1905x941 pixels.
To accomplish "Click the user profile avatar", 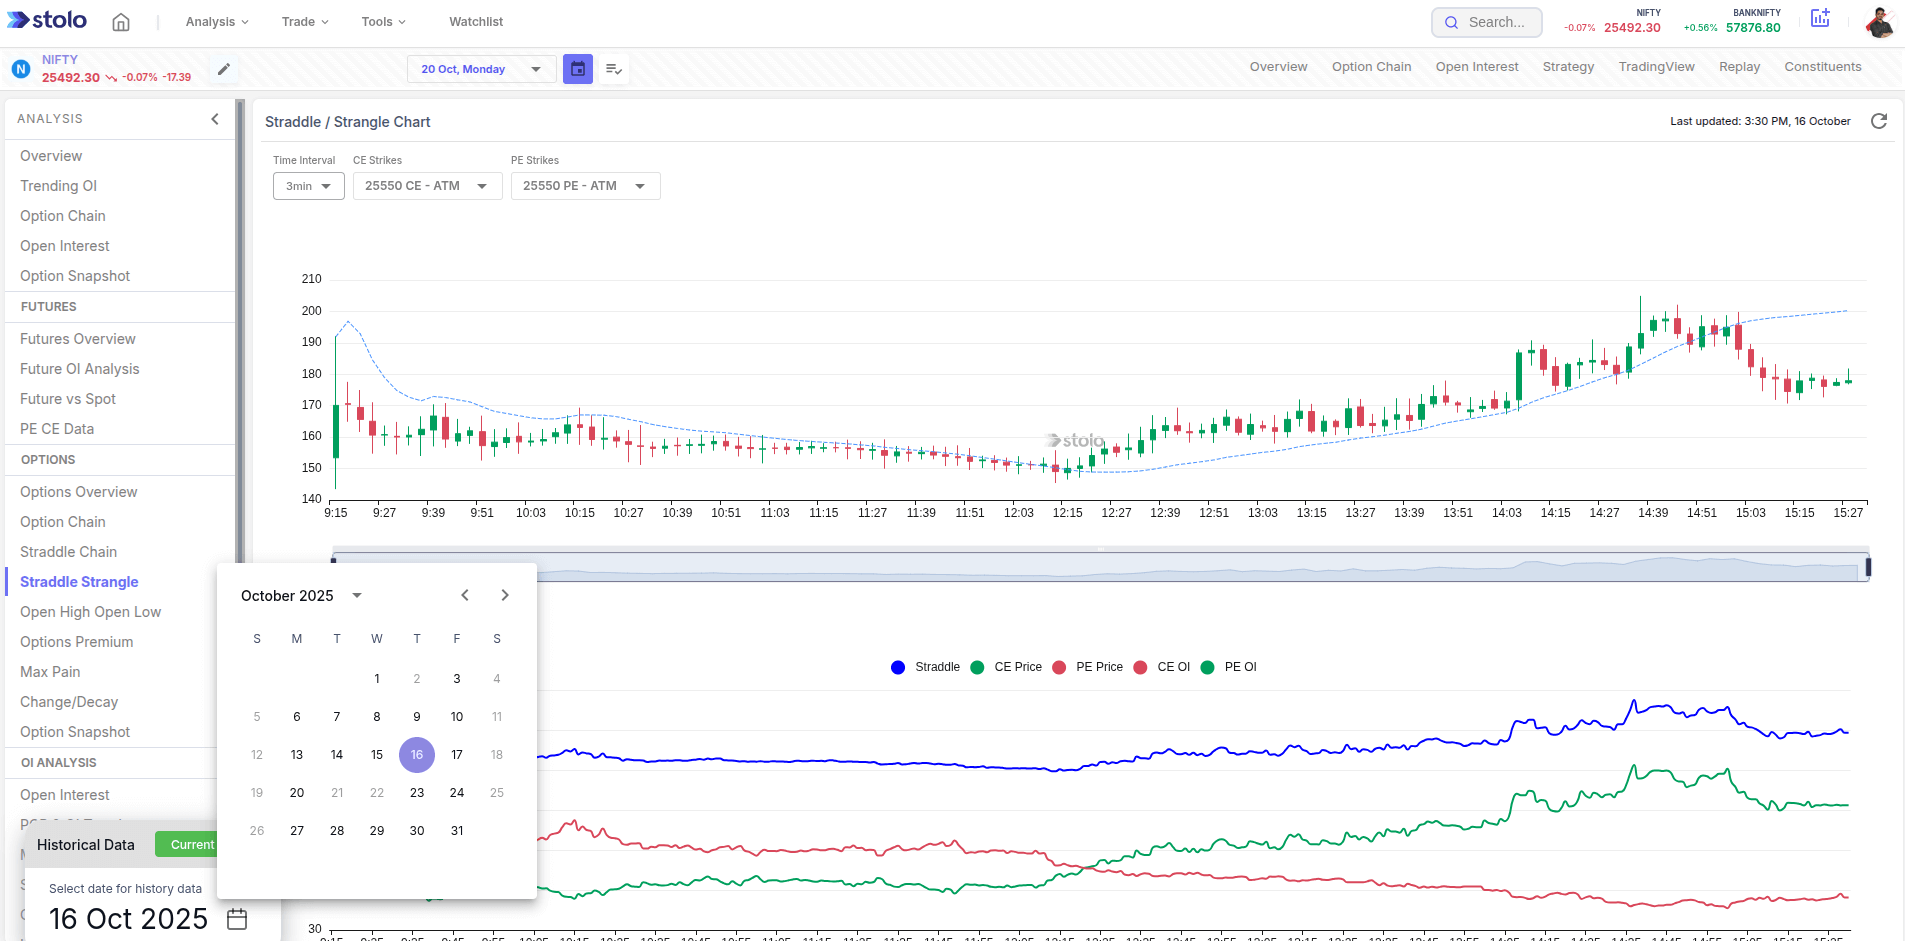I will (x=1879, y=22).
